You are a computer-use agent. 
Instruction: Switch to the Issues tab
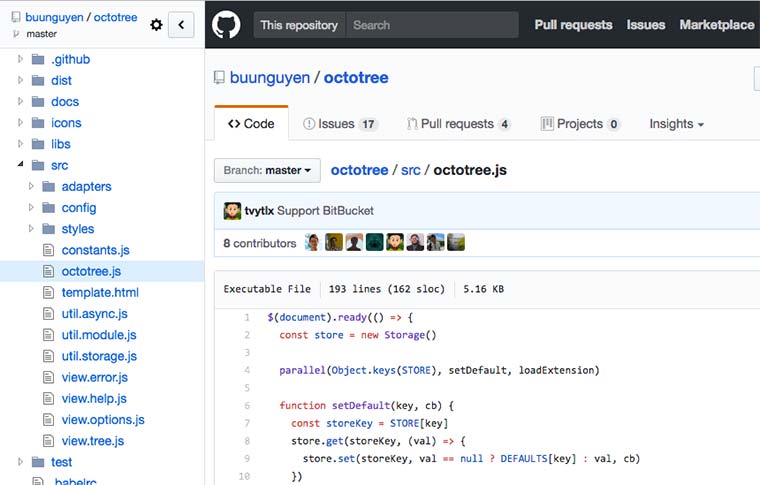[x=341, y=124]
